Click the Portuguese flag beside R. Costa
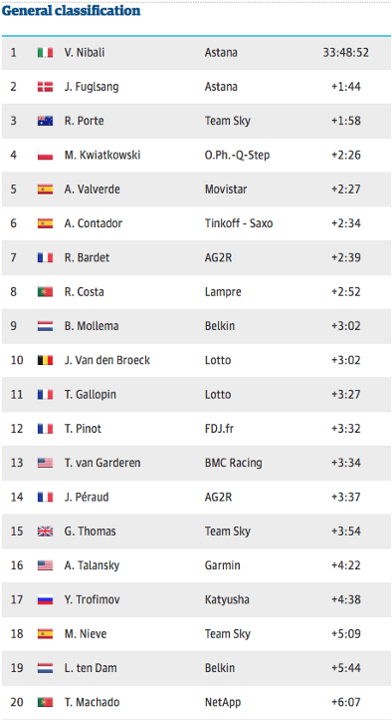The height and width of the screenshot is (720, 392). 45,292
